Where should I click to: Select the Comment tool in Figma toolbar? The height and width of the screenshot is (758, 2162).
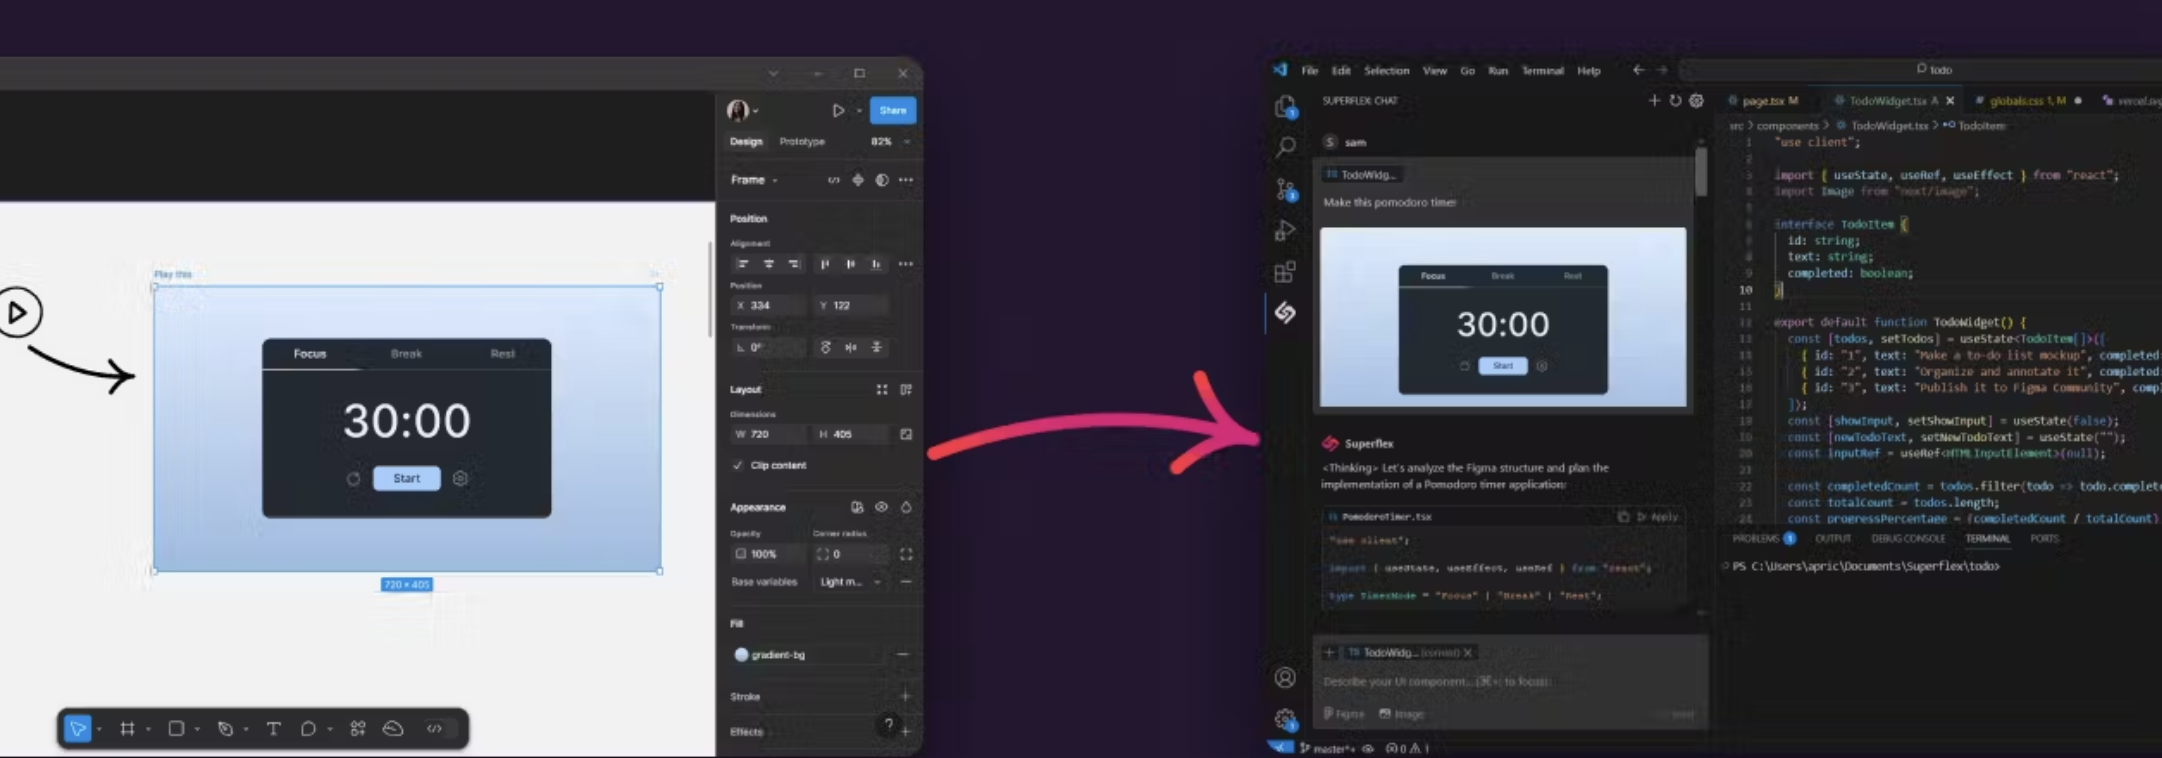click(x=308, y=729)
